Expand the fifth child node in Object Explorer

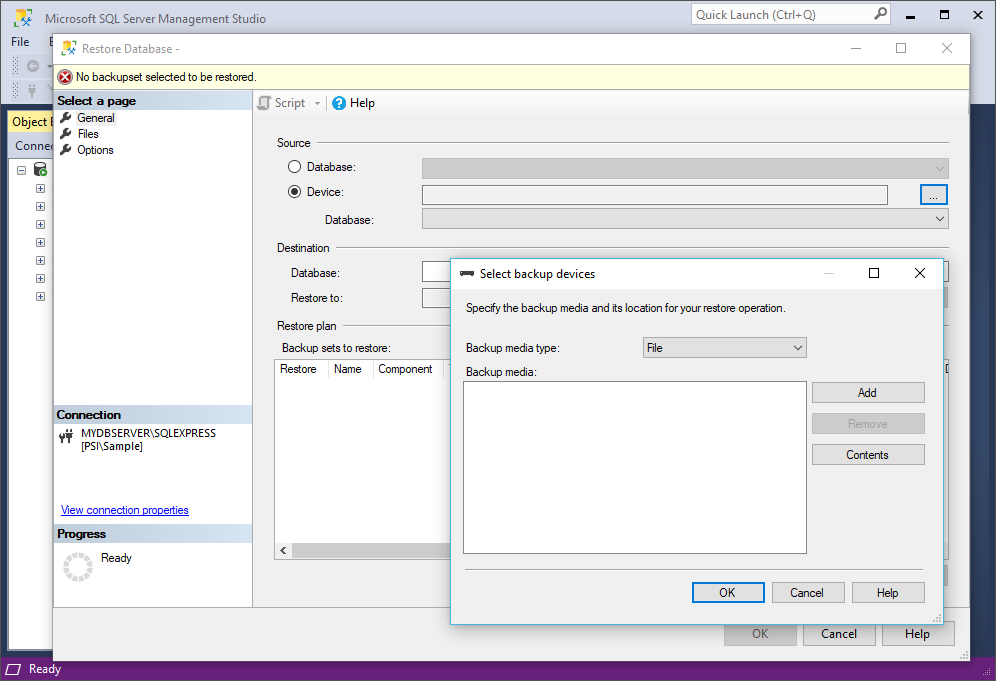40,260
